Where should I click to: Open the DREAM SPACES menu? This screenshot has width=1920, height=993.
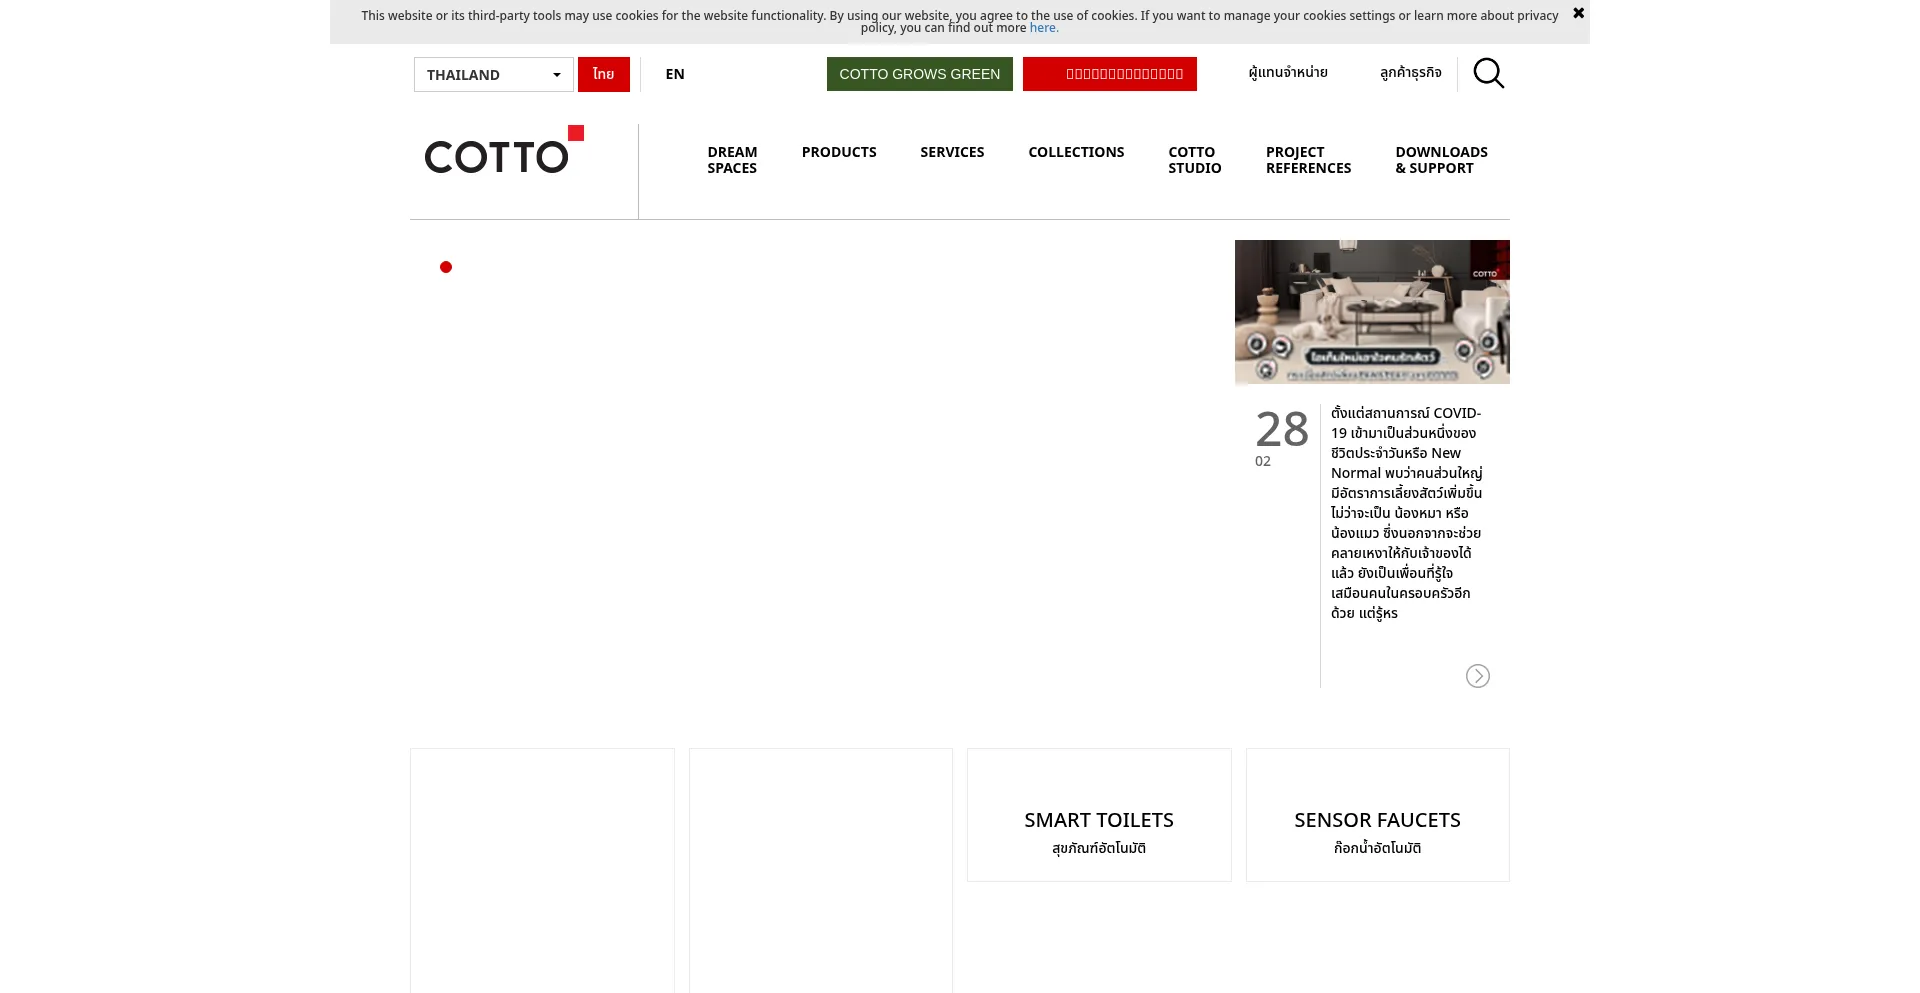coord(732,160)
